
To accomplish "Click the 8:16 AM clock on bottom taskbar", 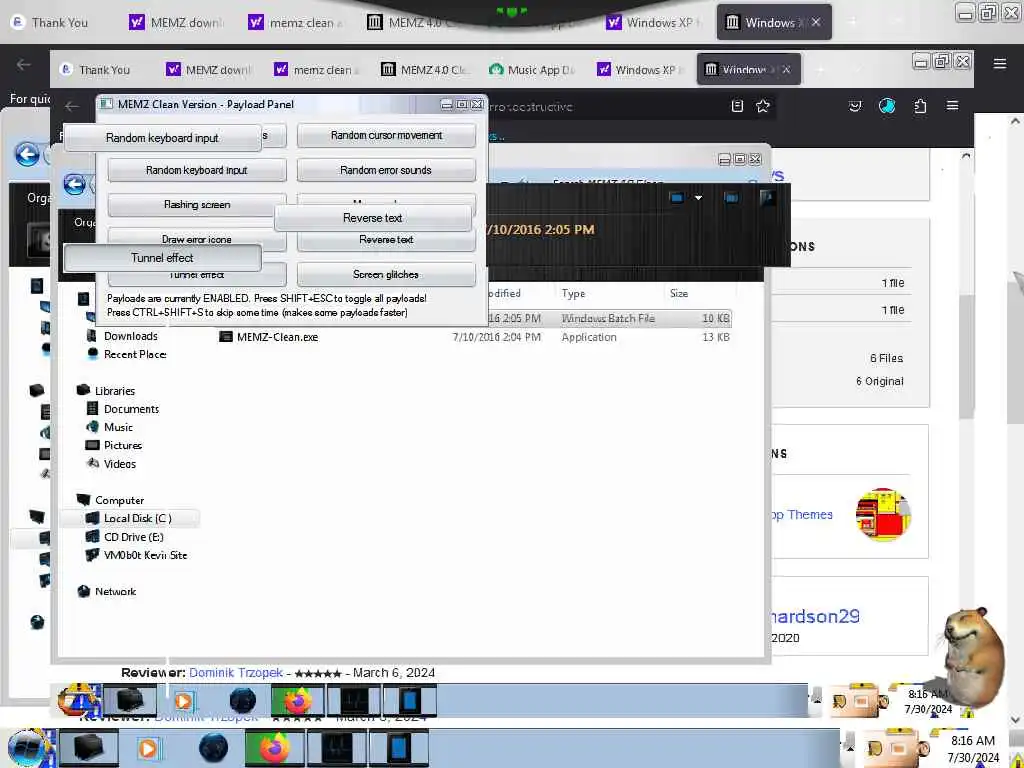I will click(x=973, y=741).
